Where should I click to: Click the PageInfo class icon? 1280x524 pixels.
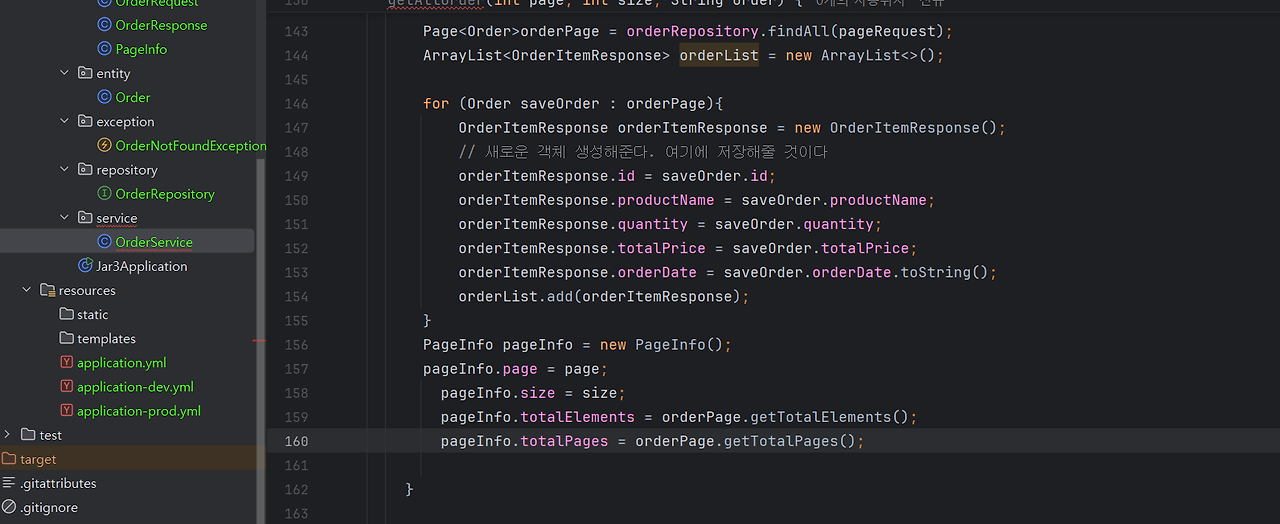(x=105, y=49)
